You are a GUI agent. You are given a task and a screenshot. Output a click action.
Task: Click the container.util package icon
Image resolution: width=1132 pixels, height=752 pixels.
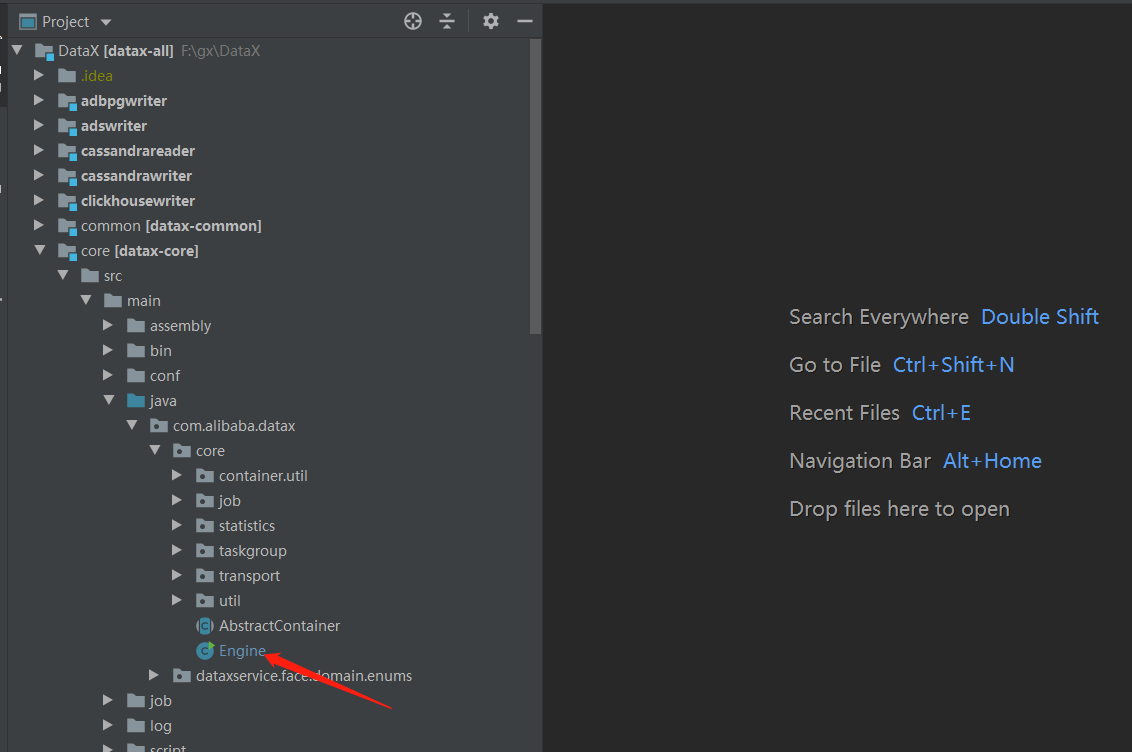205,476
